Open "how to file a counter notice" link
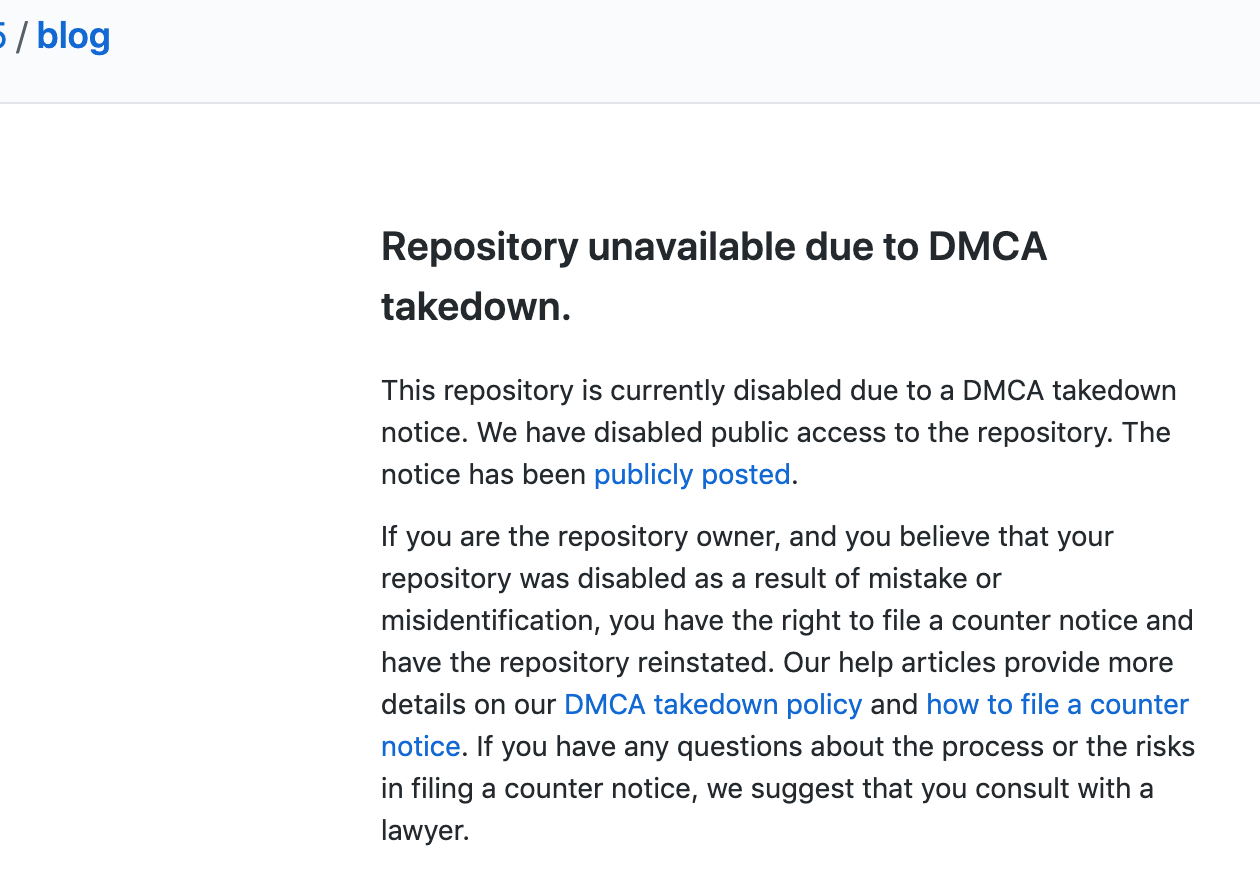This screenshot has width=1260, height=884. coord(1056,704)
